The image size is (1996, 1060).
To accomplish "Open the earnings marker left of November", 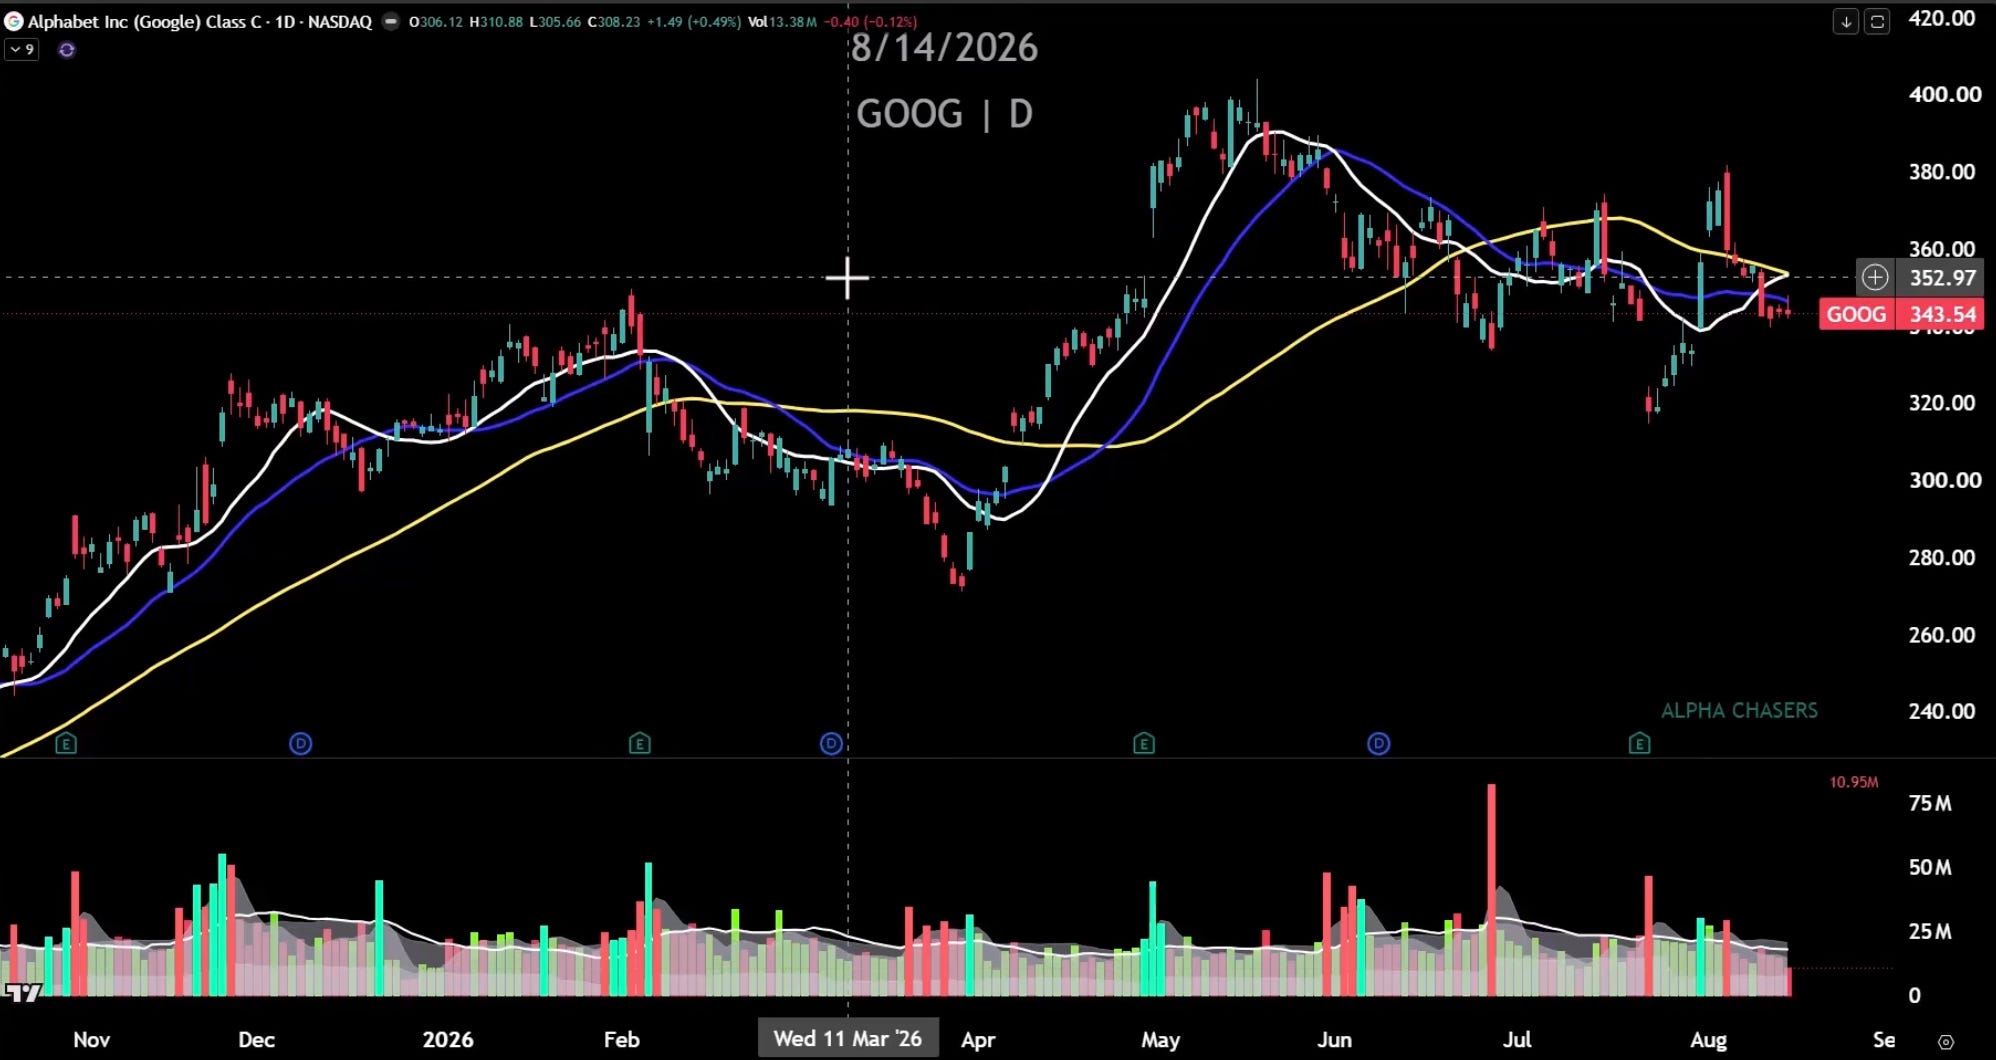I will coord(66,743).
